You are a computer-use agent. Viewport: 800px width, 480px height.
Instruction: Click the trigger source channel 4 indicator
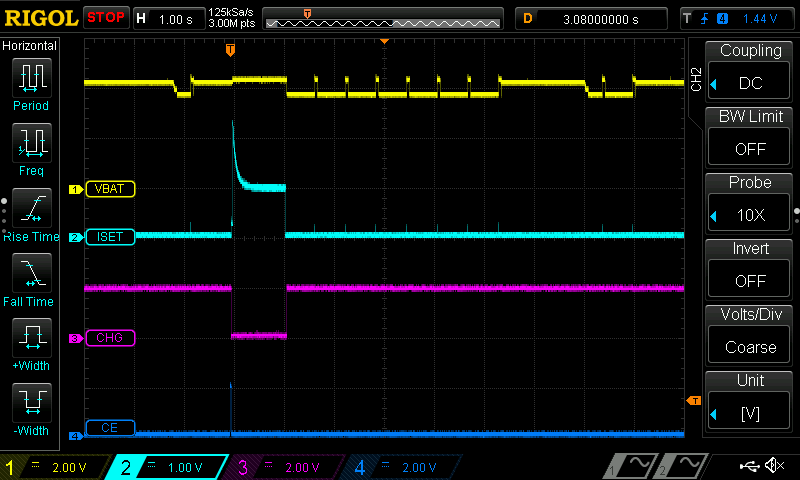tap(722, 19)
